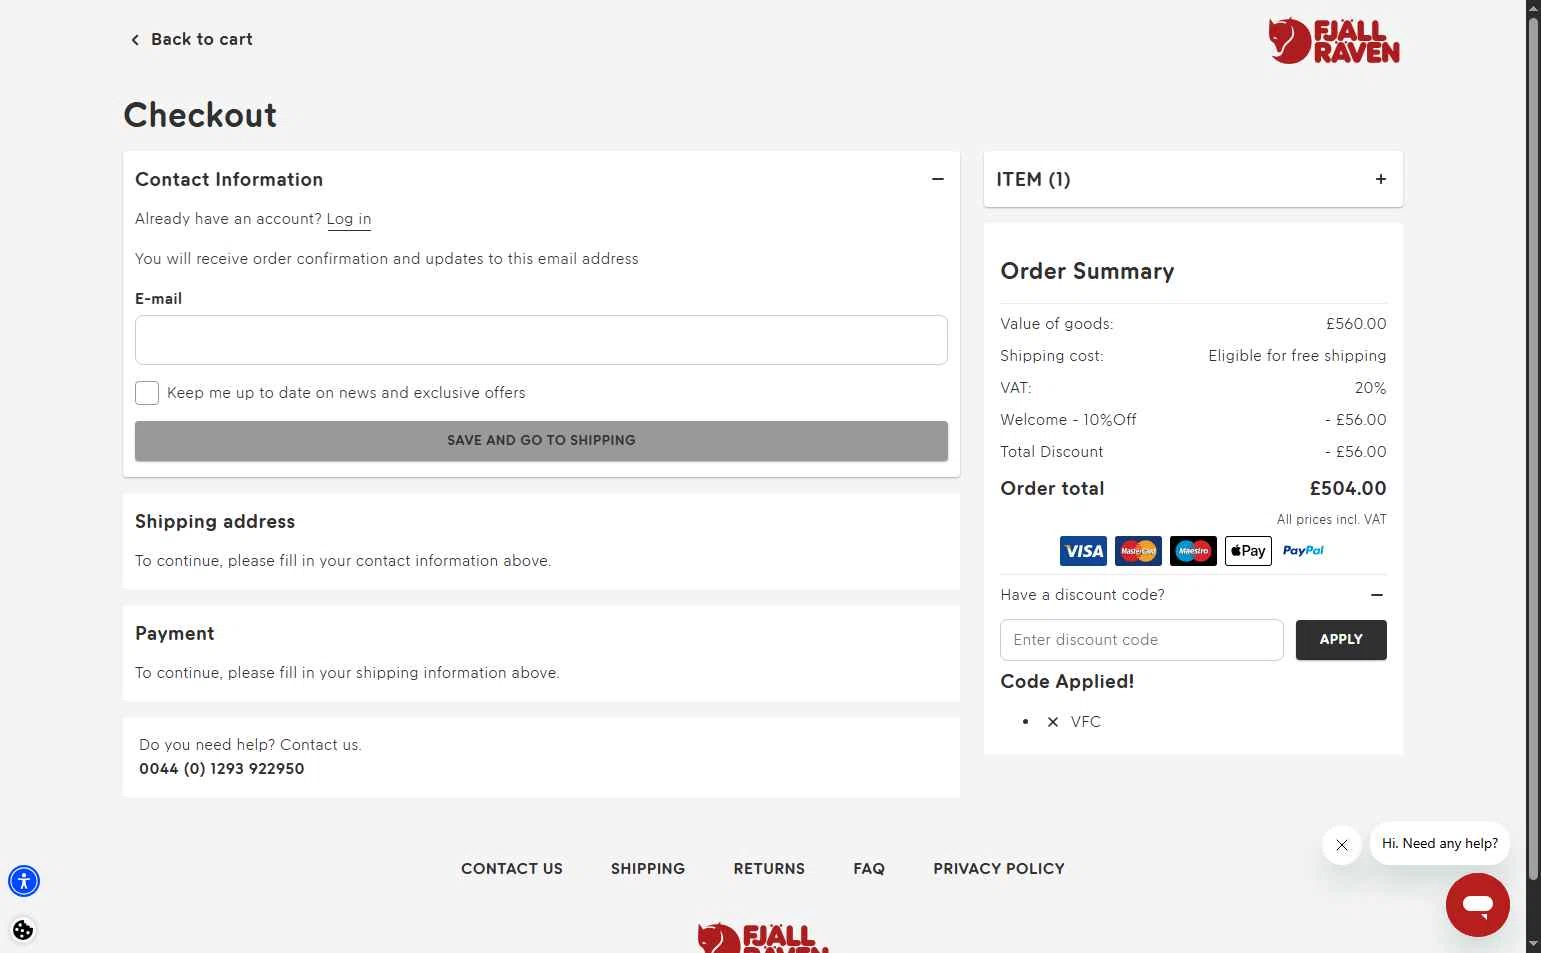1541x953 pixels.
Task: Click the Order total £504.00 value
Action: [1348, 489]
